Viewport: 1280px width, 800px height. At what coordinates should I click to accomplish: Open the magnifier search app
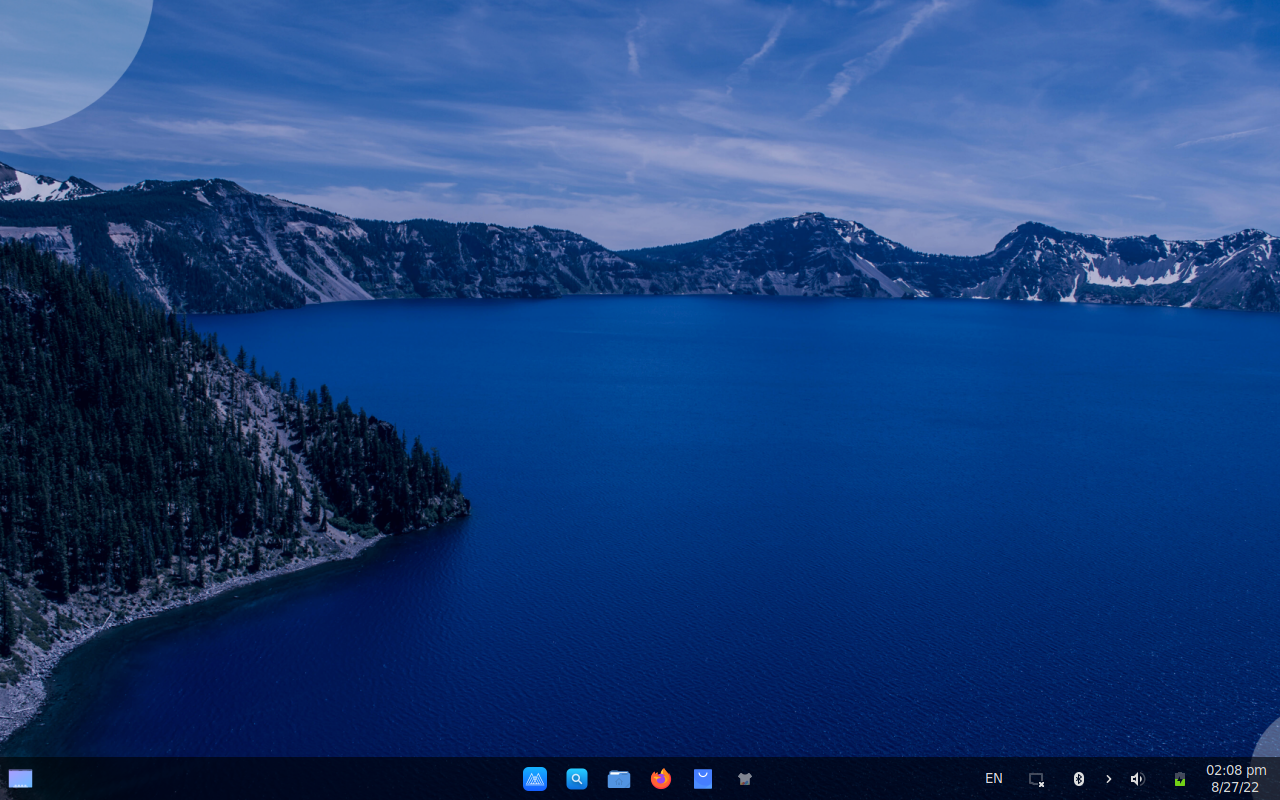tap(577, 779)
